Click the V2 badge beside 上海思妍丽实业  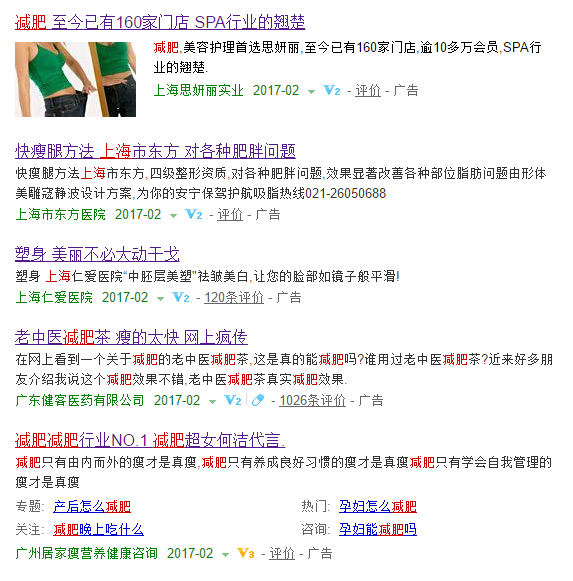click(x=331, y=90)
